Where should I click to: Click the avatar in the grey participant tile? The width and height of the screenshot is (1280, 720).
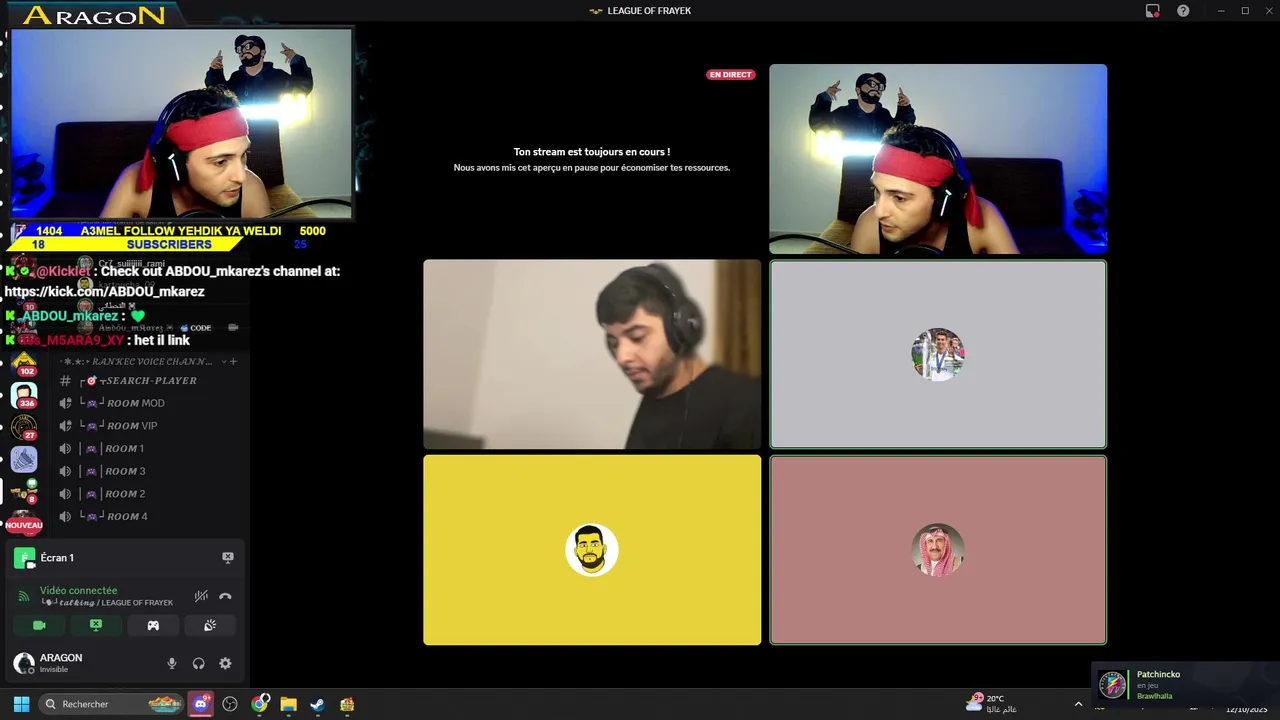point(938,354)
